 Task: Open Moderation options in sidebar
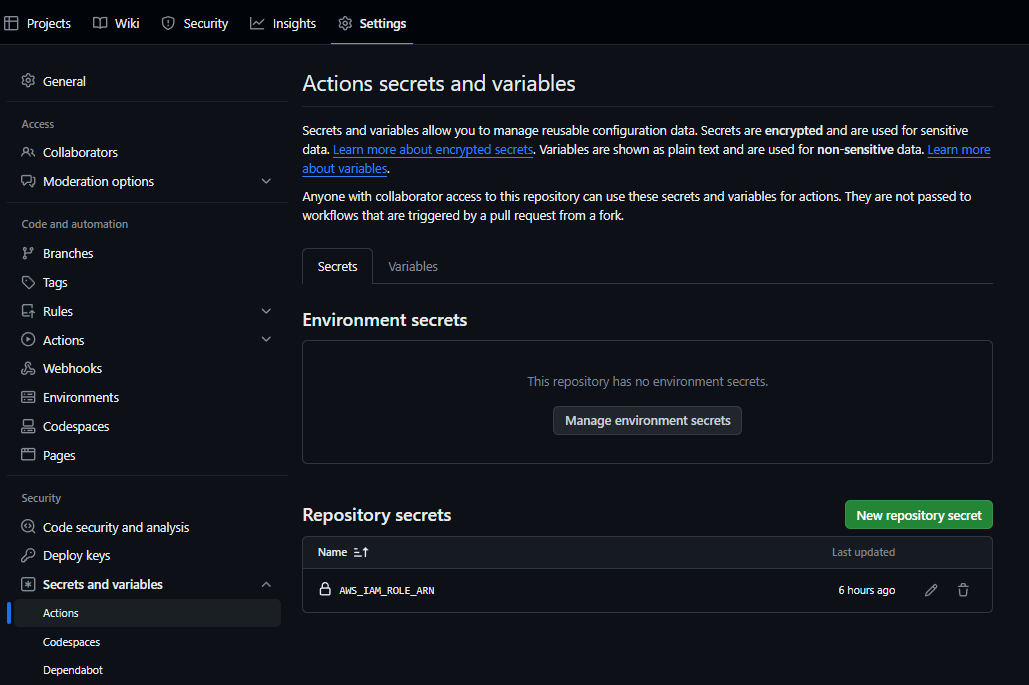98,181
